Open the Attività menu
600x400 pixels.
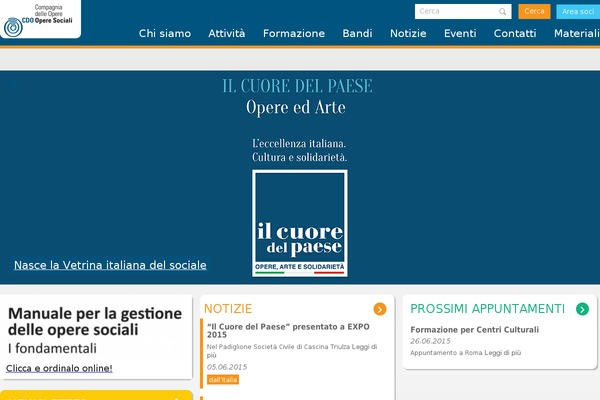(x=227, y=33)
